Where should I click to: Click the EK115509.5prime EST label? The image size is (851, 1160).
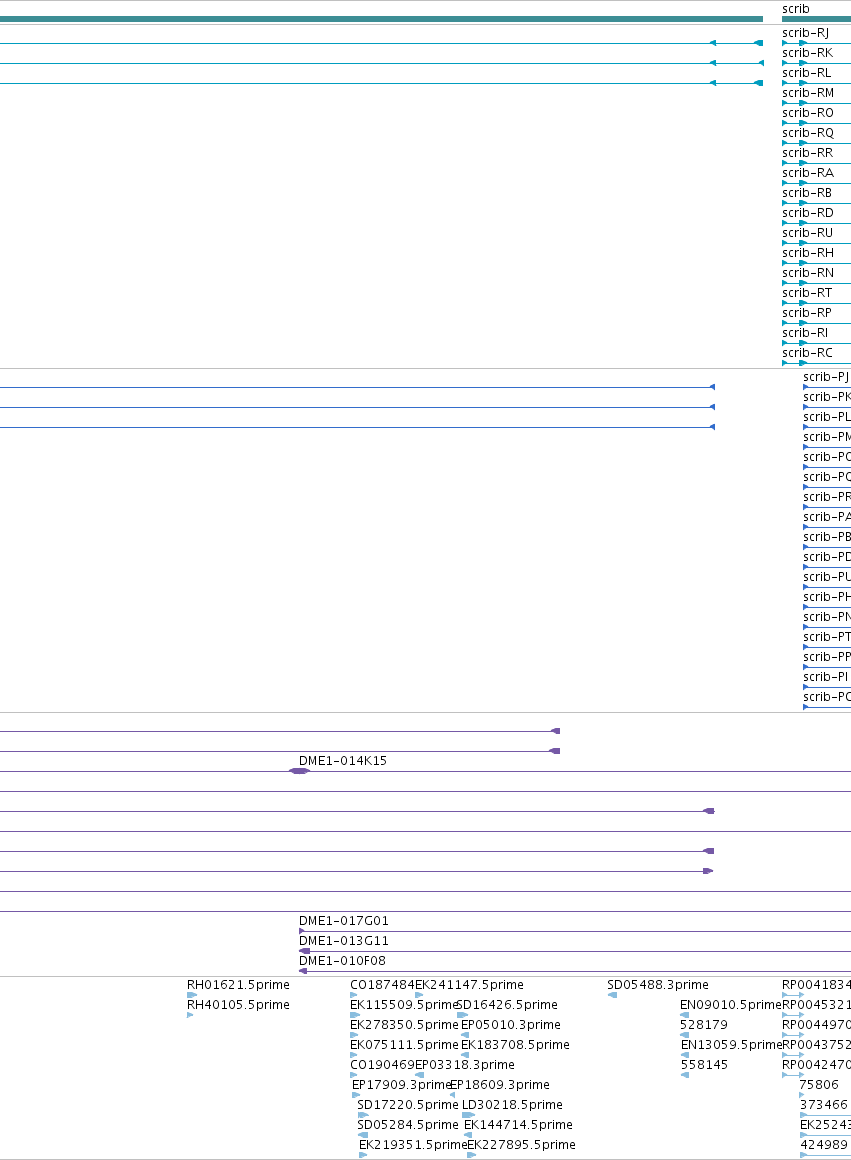click(404, 1005)
